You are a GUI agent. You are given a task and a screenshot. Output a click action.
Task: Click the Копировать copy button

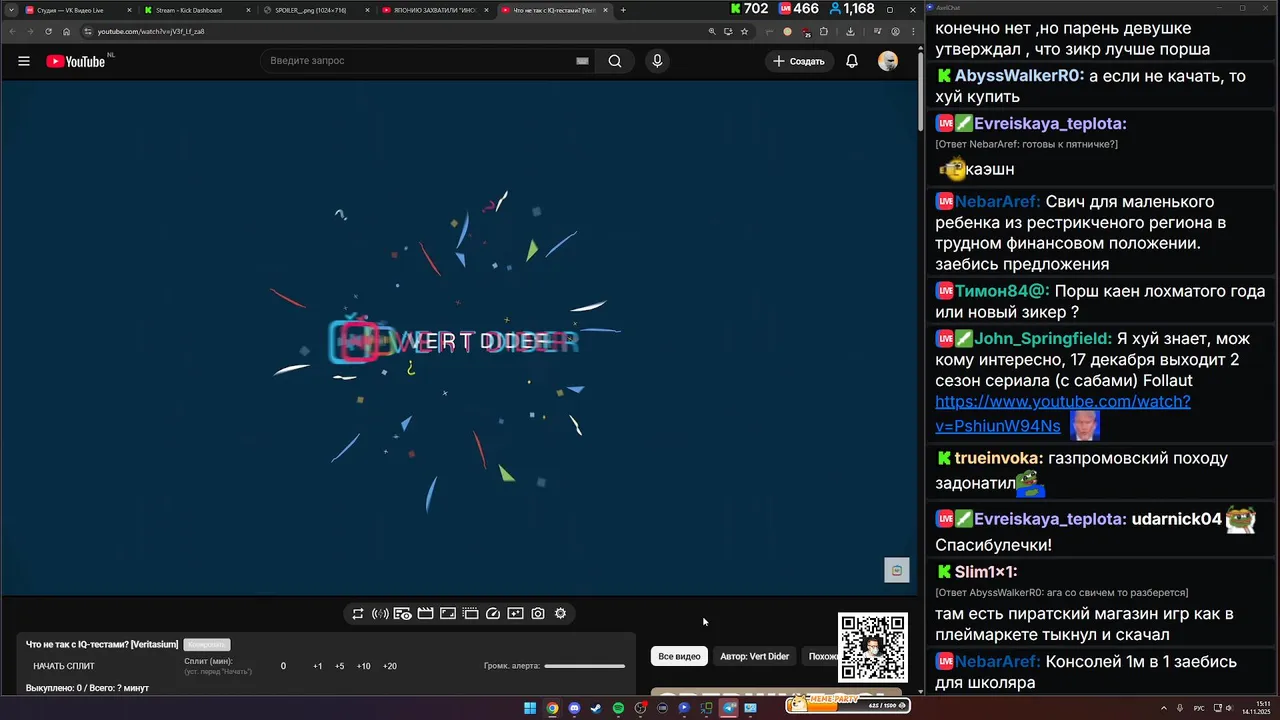coord(206,645)
